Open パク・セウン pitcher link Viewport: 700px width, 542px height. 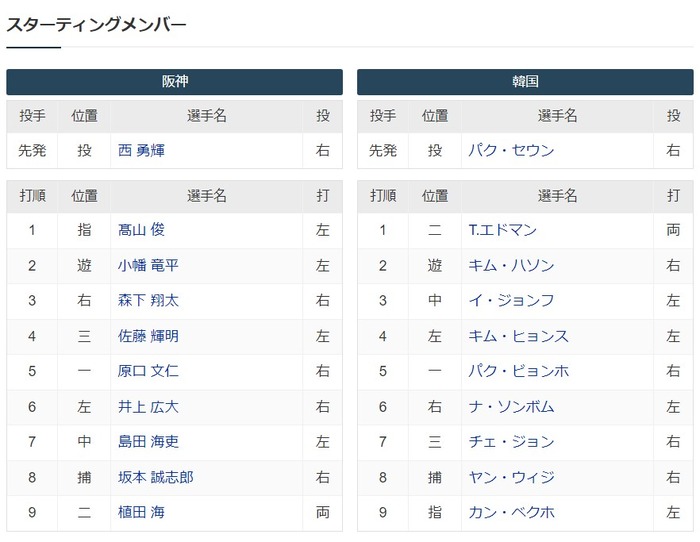(x=511, y=151)
